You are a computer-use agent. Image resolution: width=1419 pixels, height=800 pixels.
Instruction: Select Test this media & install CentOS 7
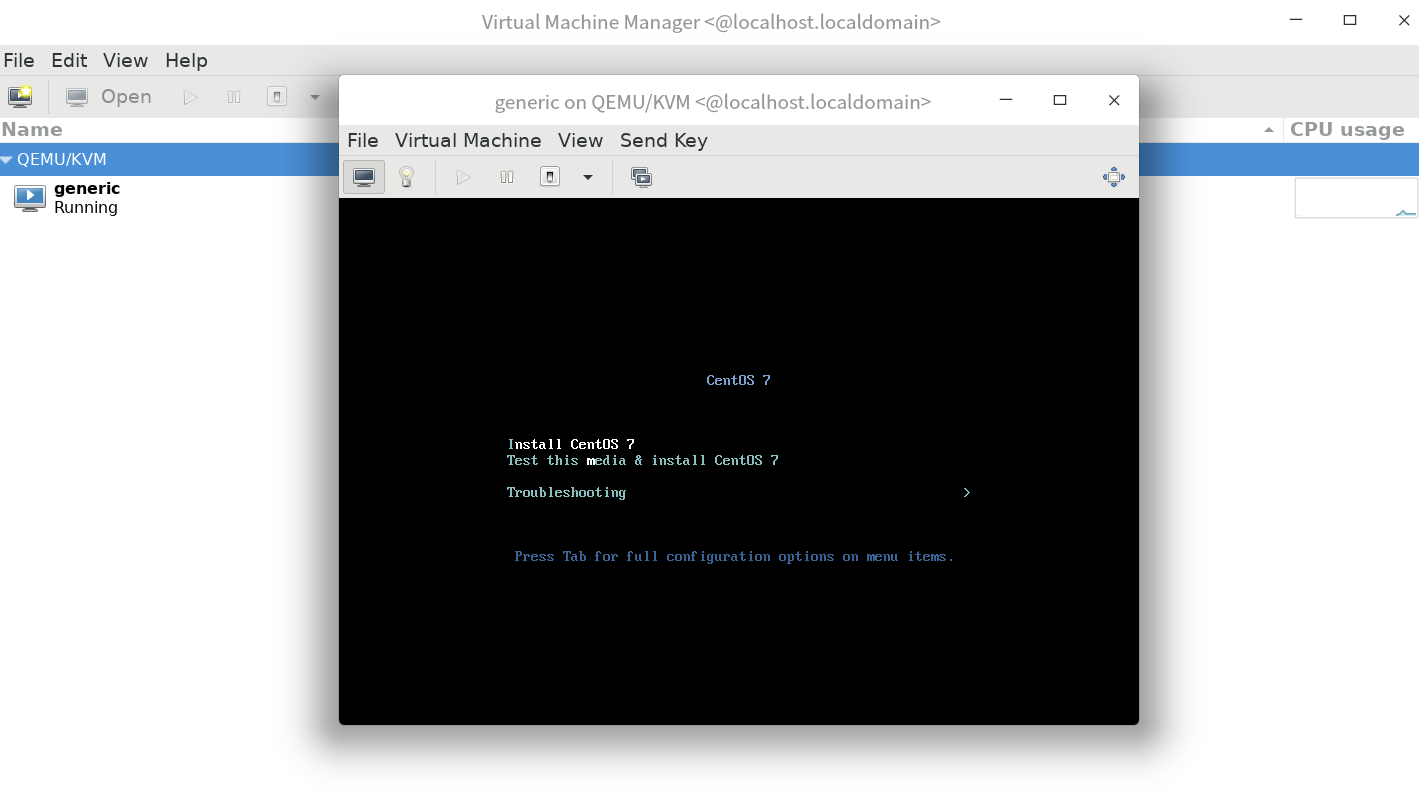(642, 460)
